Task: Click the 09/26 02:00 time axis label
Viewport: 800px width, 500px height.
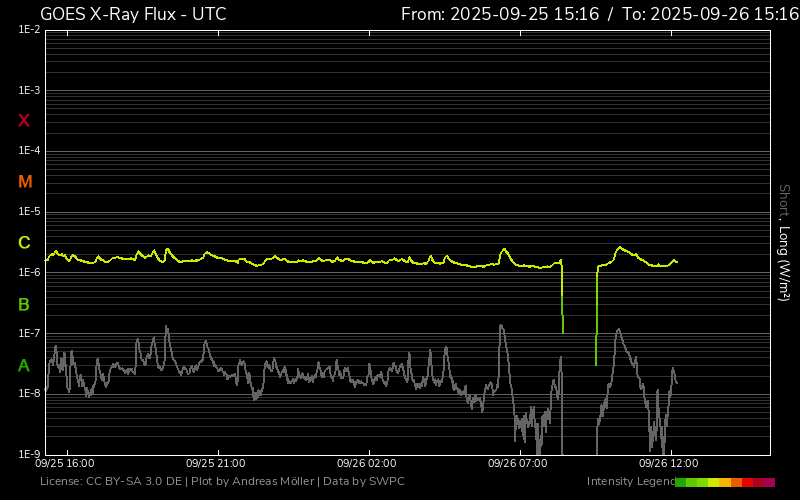Action: (367, 464)
